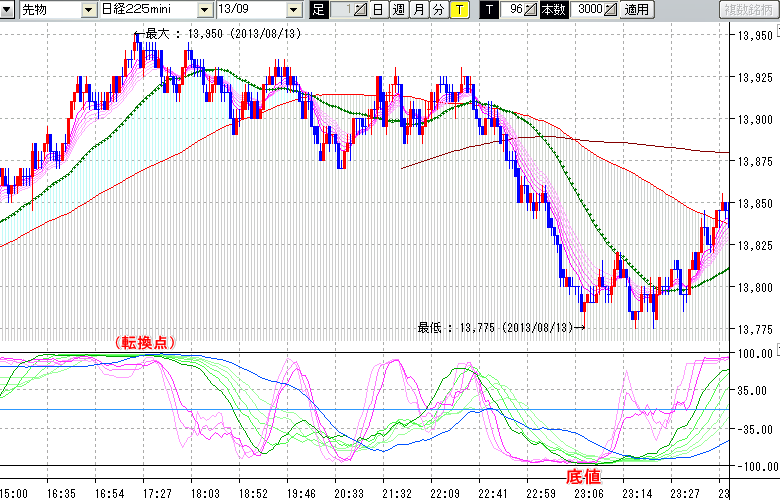This screenshot has height=500, width=780.
Task: Click the black 本数 count label
Action: tap(553, 10)
